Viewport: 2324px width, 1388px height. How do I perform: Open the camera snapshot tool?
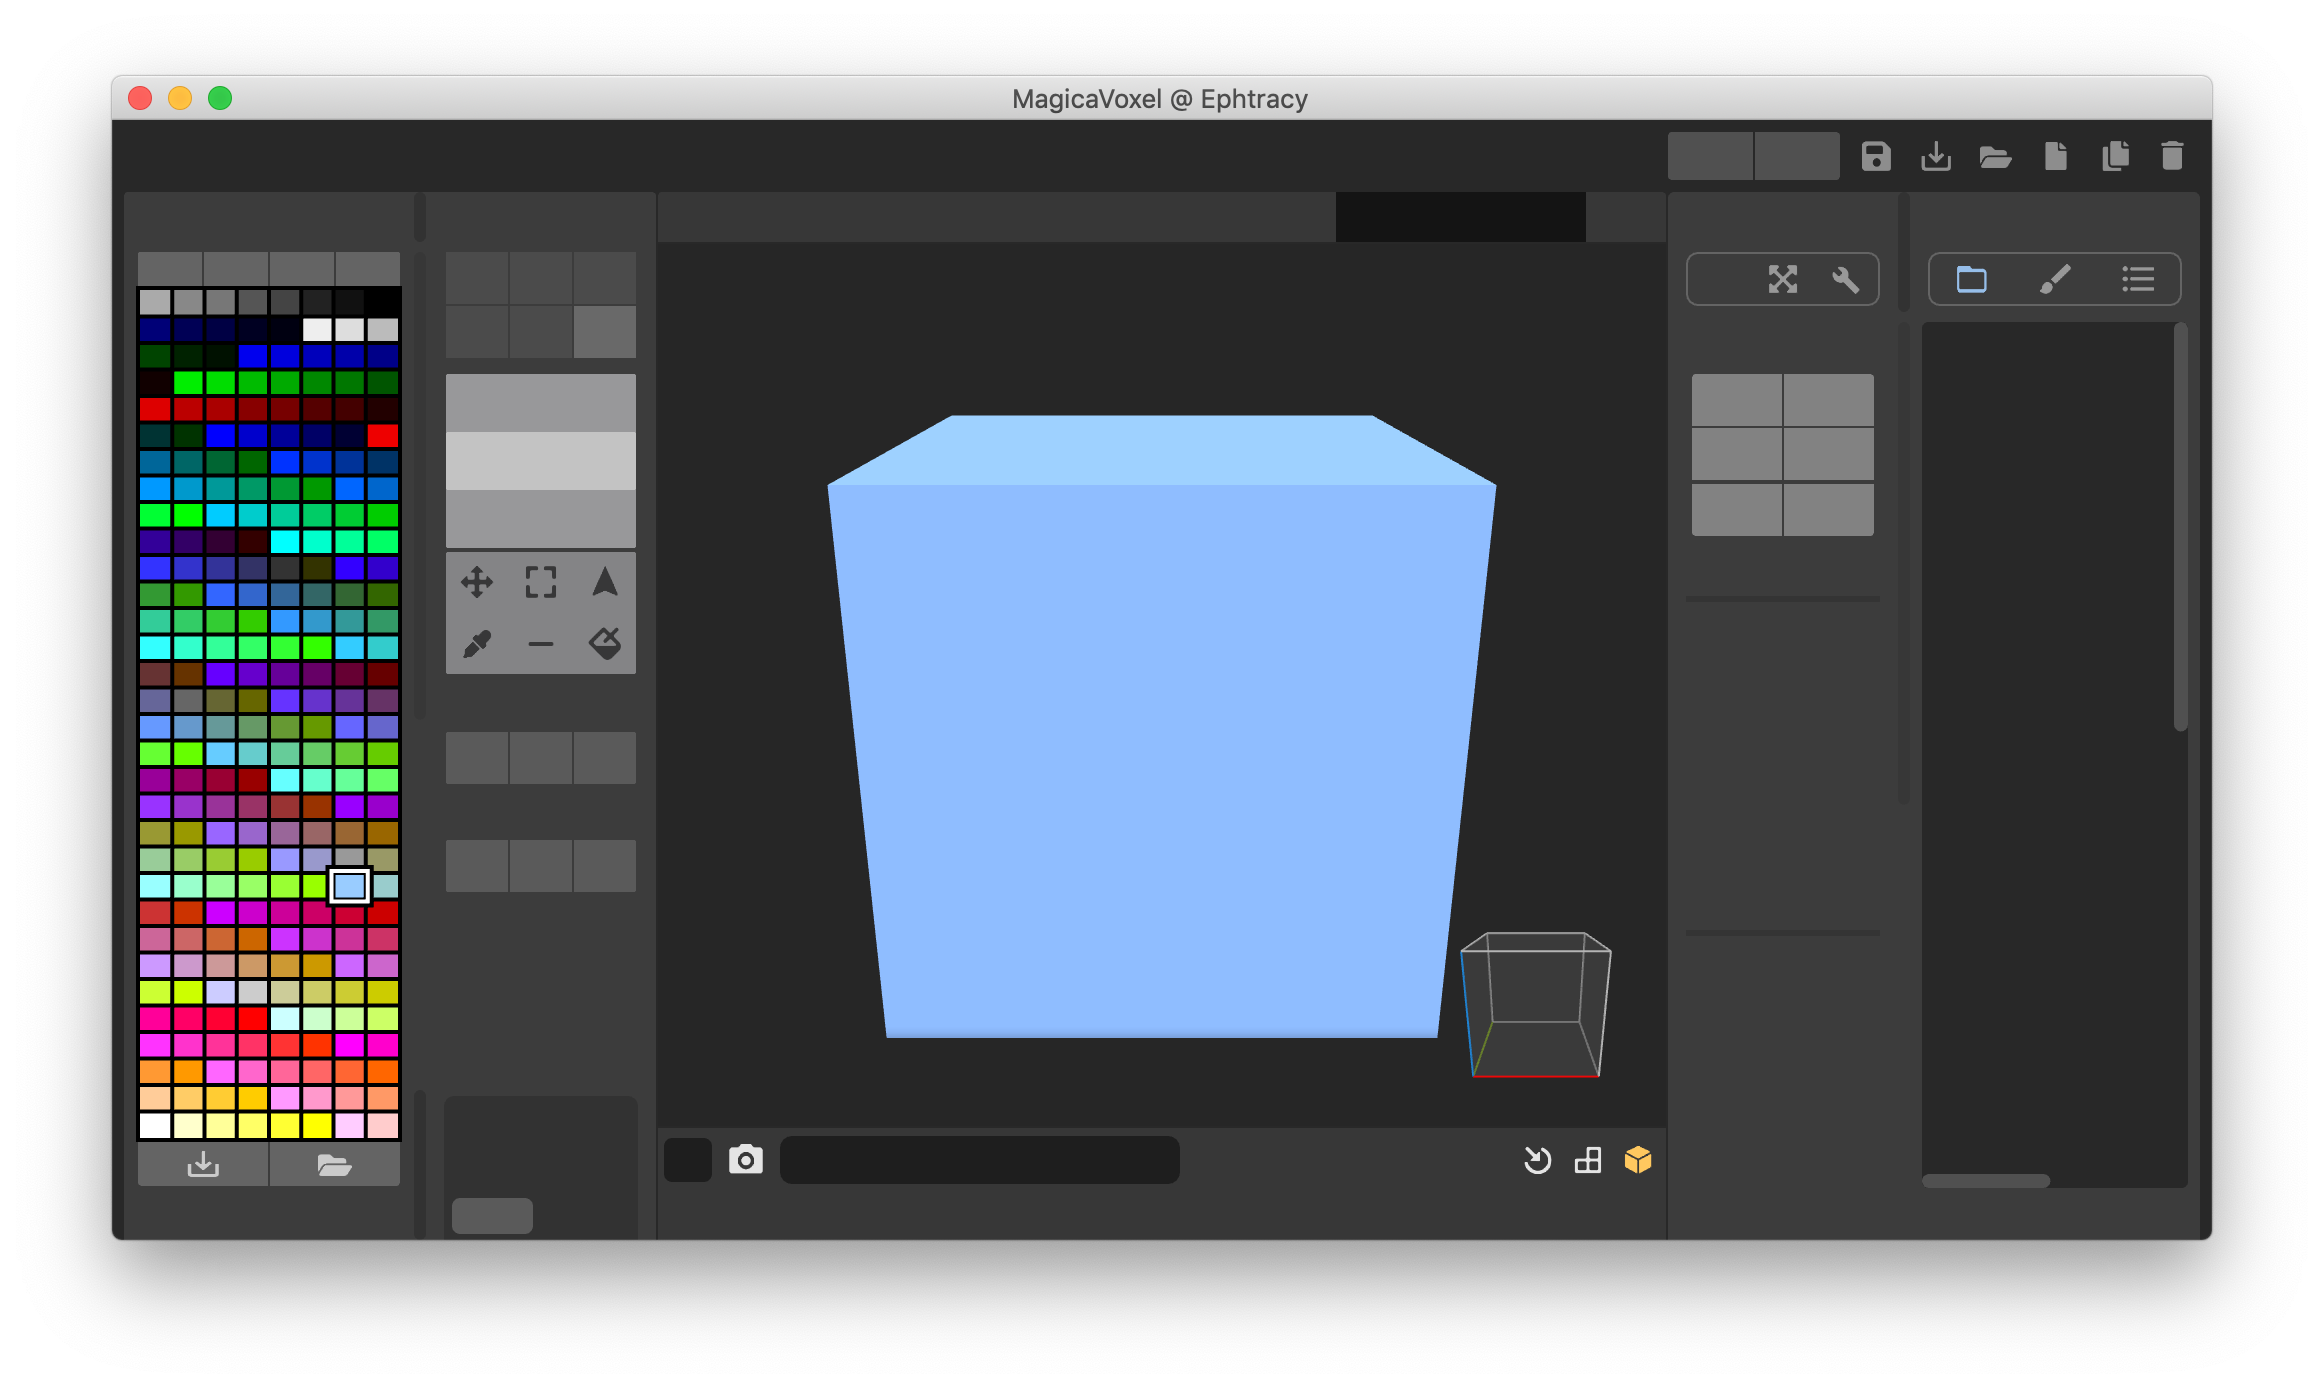(x=746, y=1160)
